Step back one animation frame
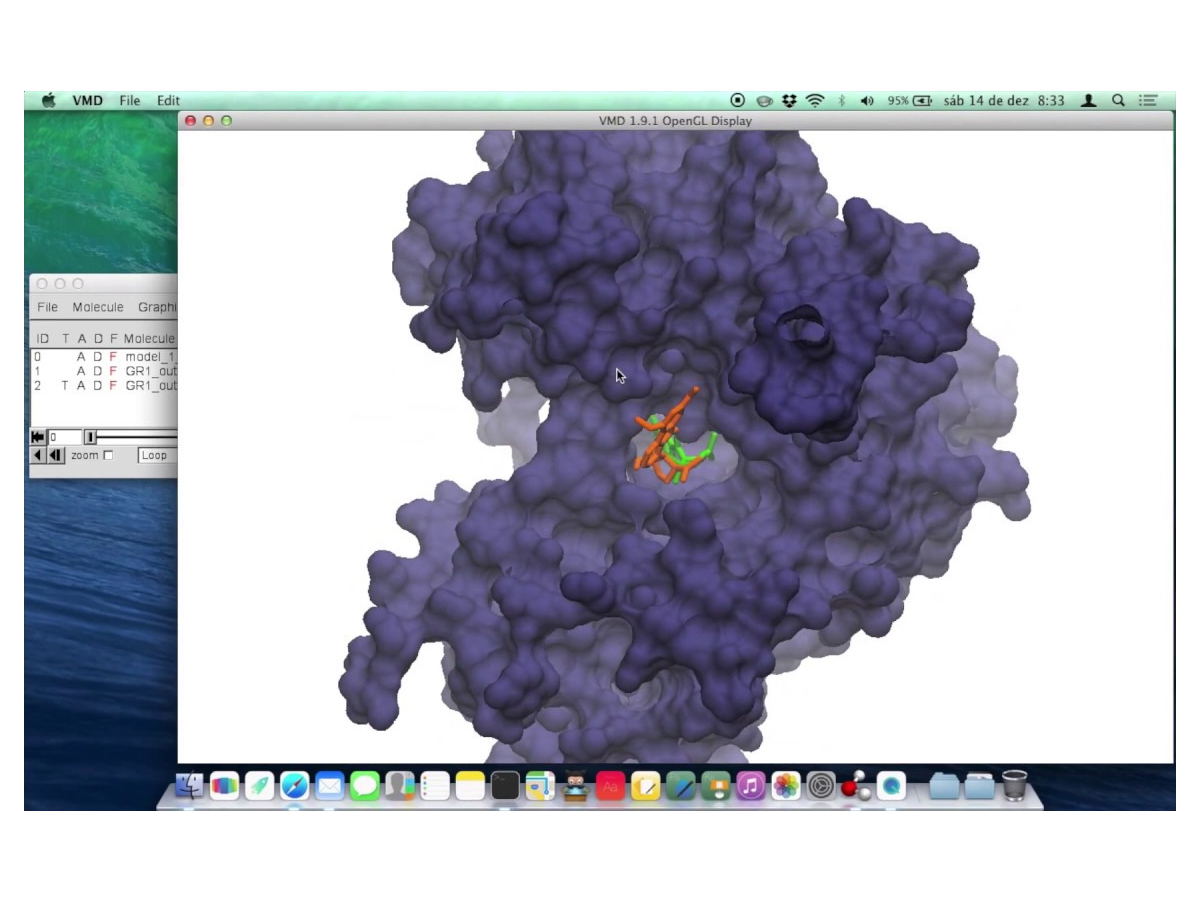 click(55, 456)
